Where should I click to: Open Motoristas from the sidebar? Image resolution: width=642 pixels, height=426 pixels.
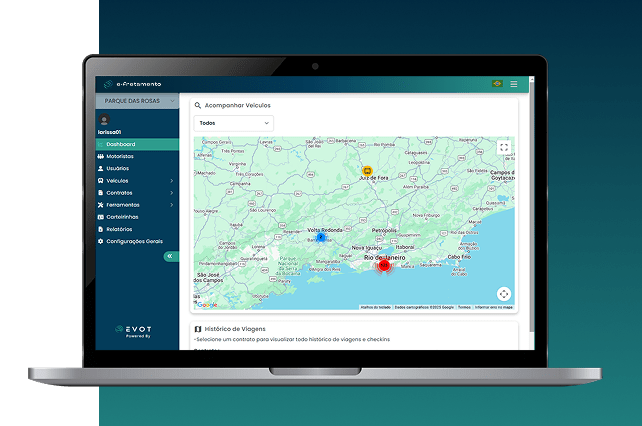tap(119, 156)
